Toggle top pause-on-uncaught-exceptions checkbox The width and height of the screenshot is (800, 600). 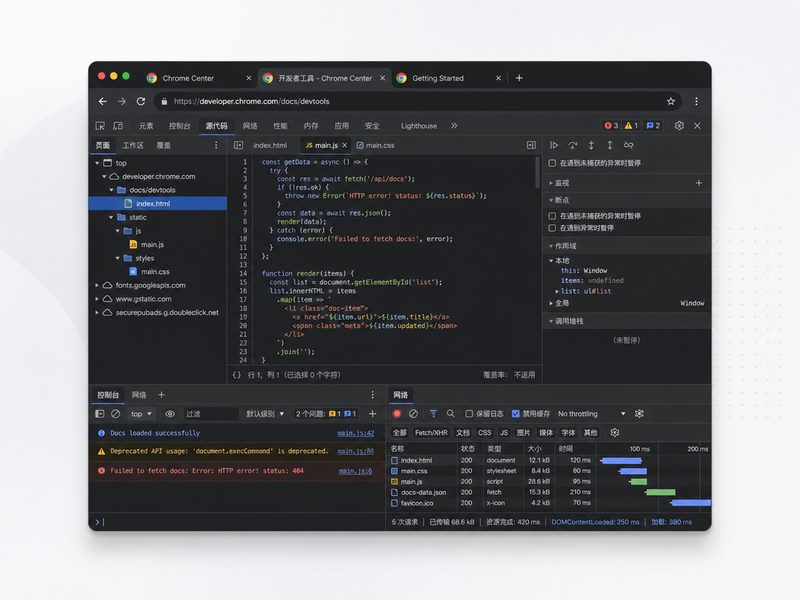(552, 163)
